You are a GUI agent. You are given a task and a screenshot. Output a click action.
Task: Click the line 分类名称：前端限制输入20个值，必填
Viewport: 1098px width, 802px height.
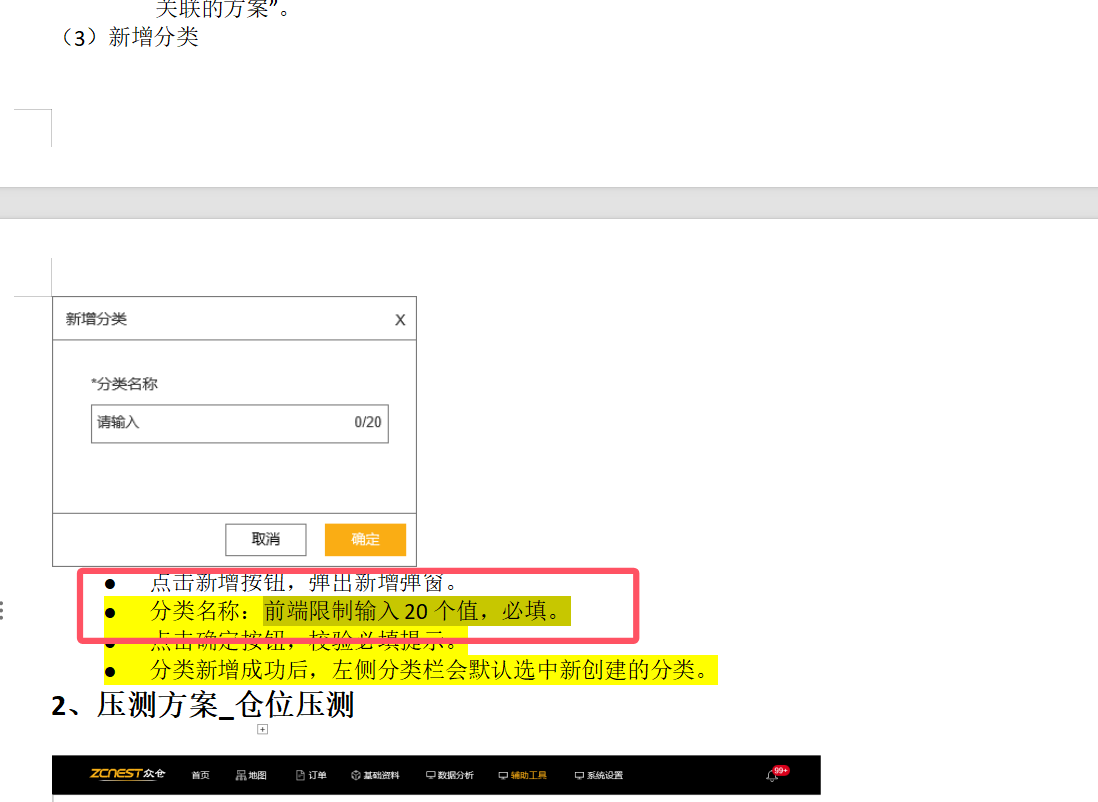click(x=356, y=611)
